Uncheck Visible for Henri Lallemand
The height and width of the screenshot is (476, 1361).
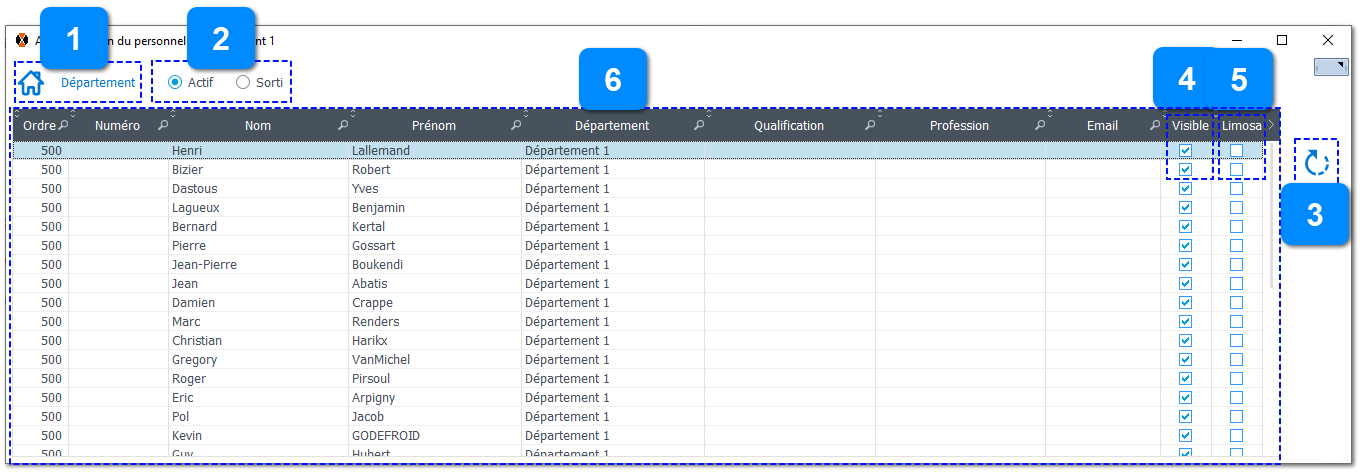pos(1186,151)
